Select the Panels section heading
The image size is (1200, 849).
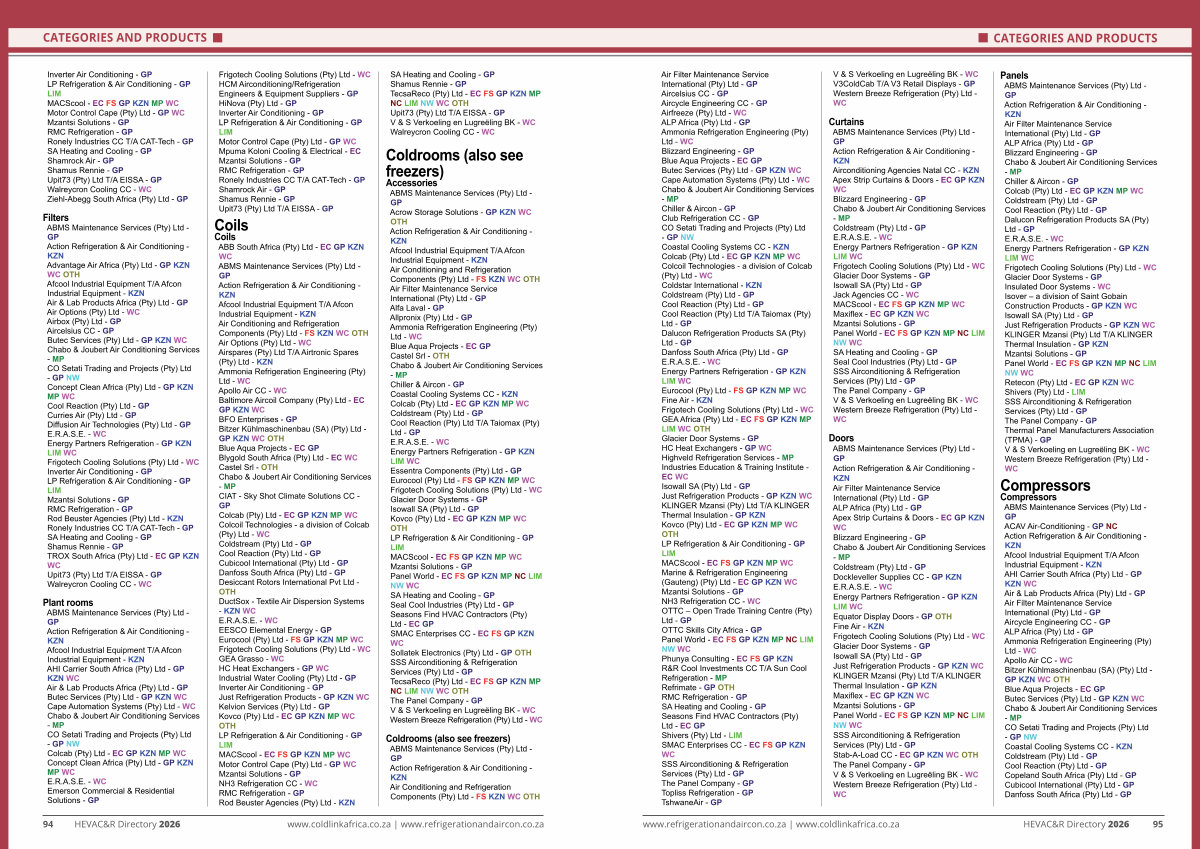point(1014,75)
